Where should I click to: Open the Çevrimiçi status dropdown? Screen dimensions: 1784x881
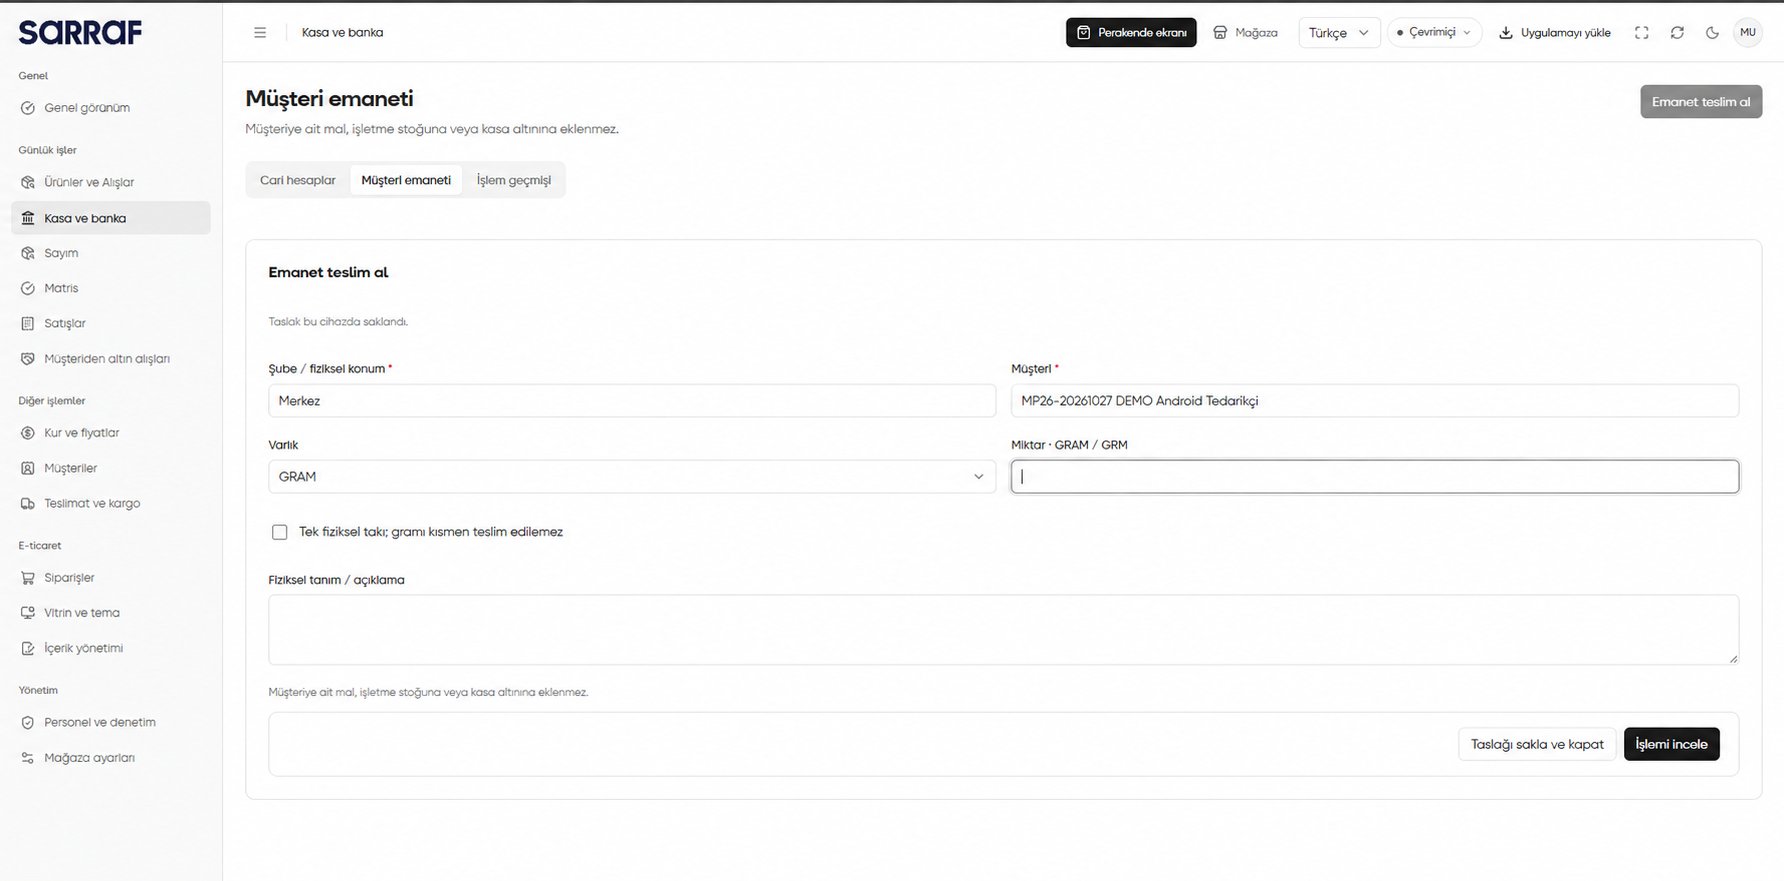click(x=1434, y=33)
